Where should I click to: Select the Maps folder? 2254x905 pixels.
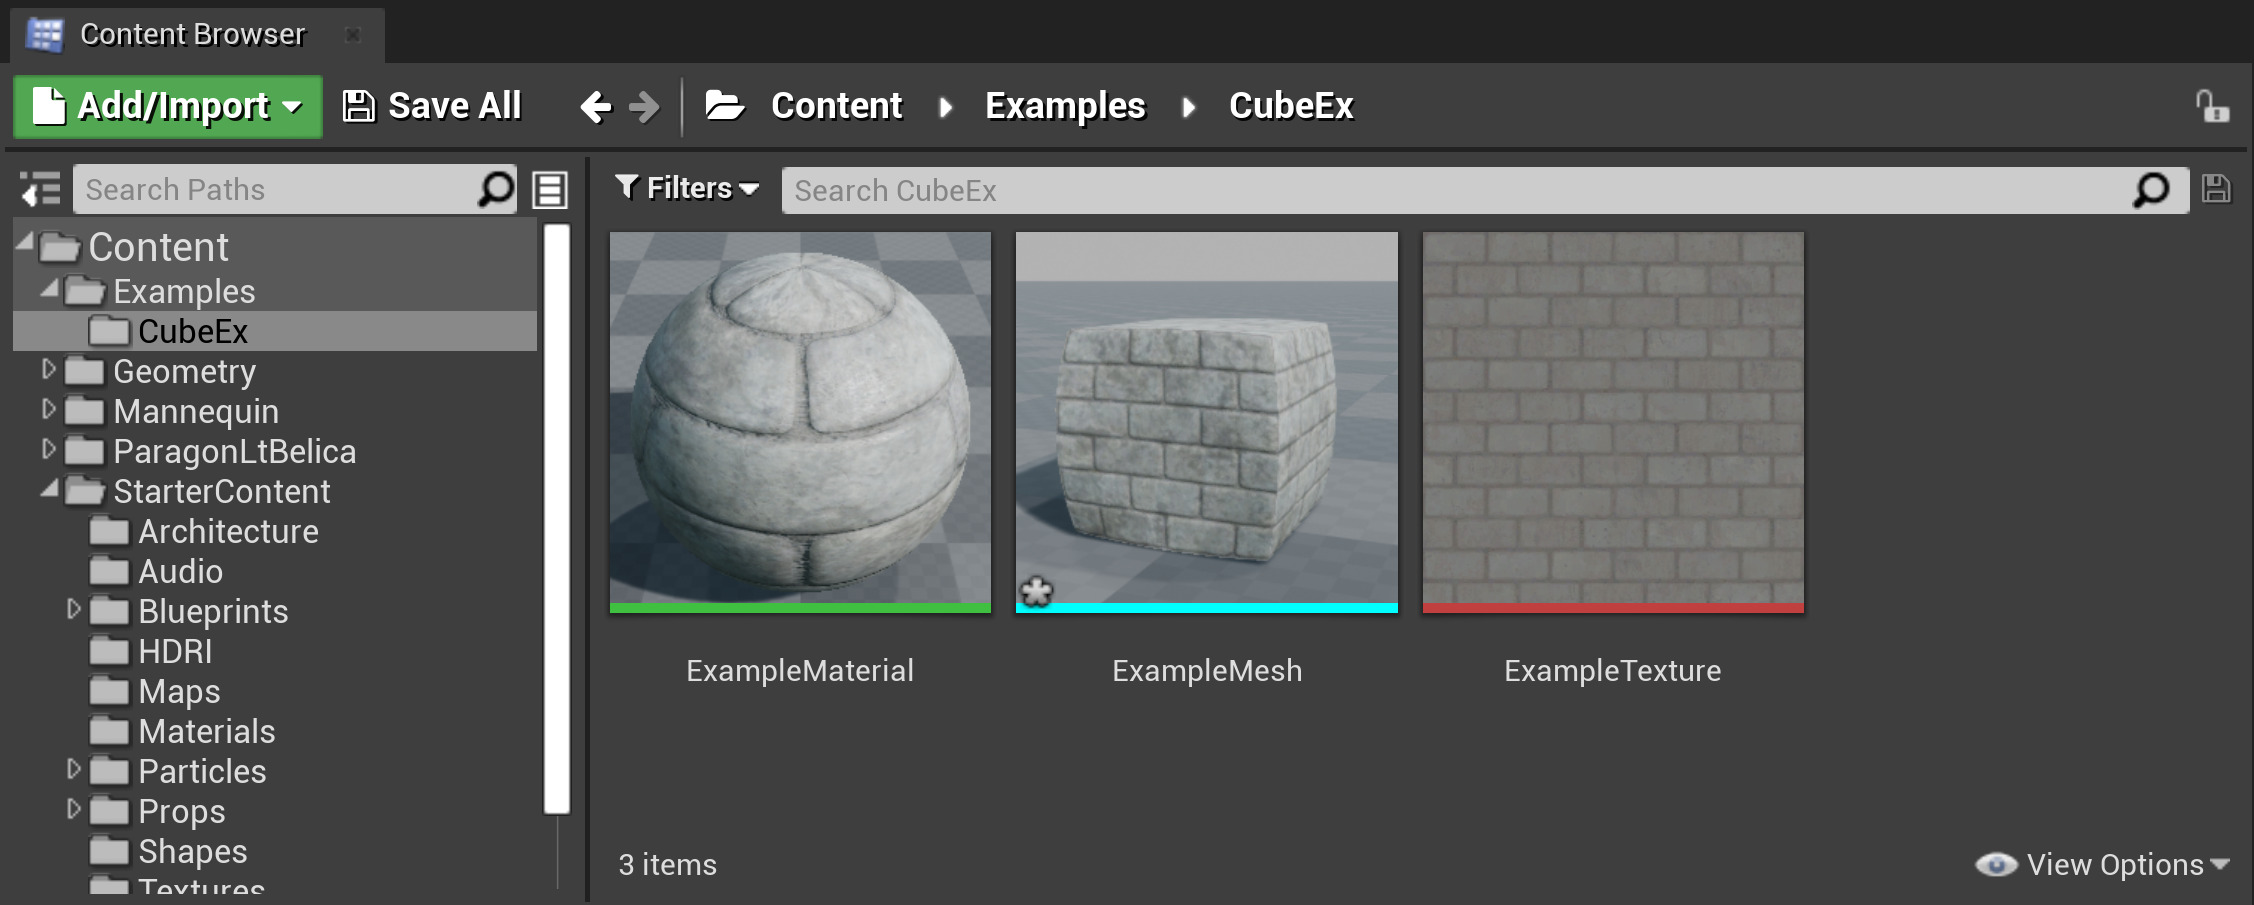click(275, 691)
